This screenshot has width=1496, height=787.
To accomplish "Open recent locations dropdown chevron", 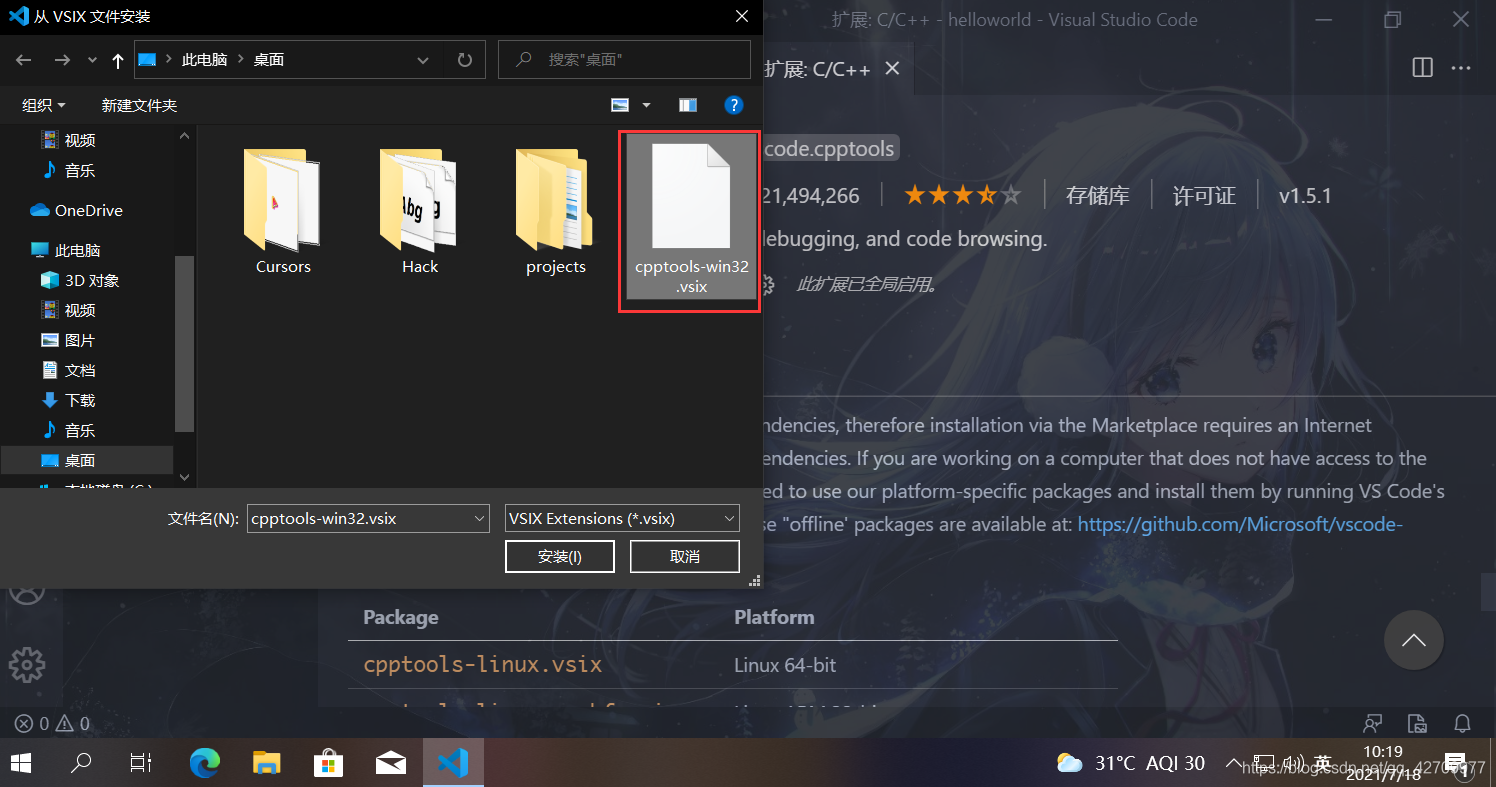I will (93, 61).
